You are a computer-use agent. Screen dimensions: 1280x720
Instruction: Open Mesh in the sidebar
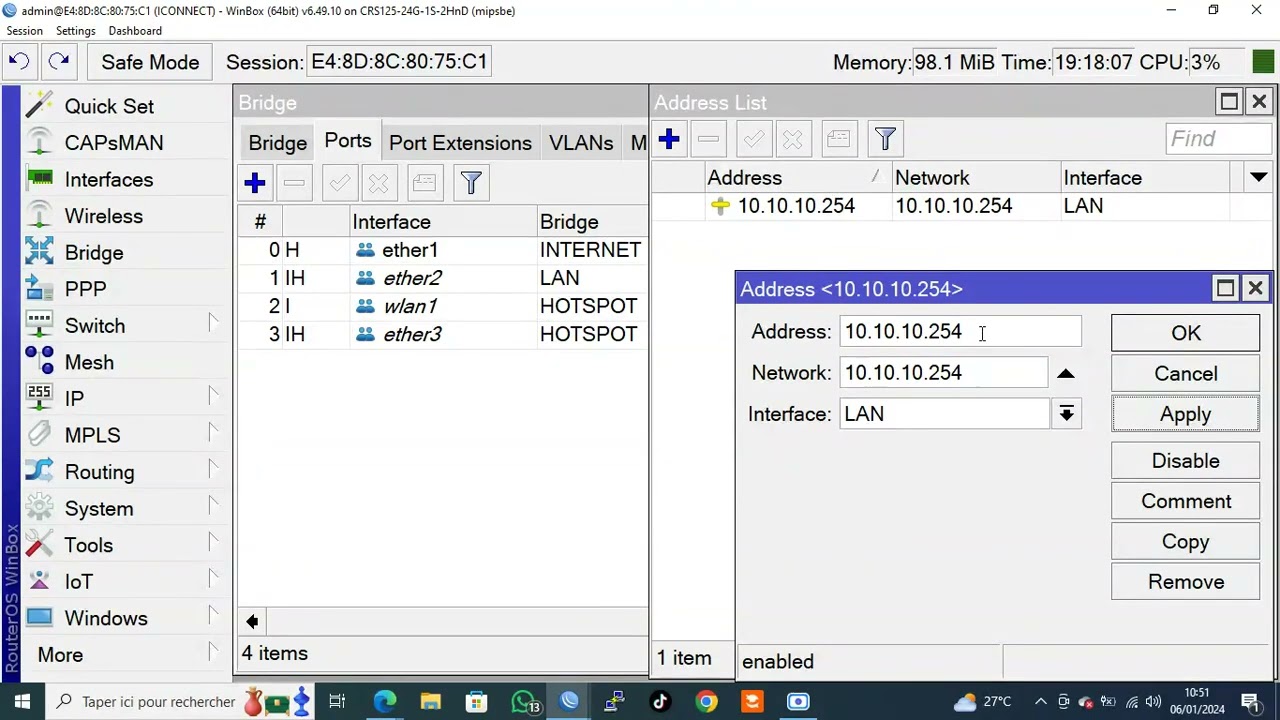coord(89,362)
